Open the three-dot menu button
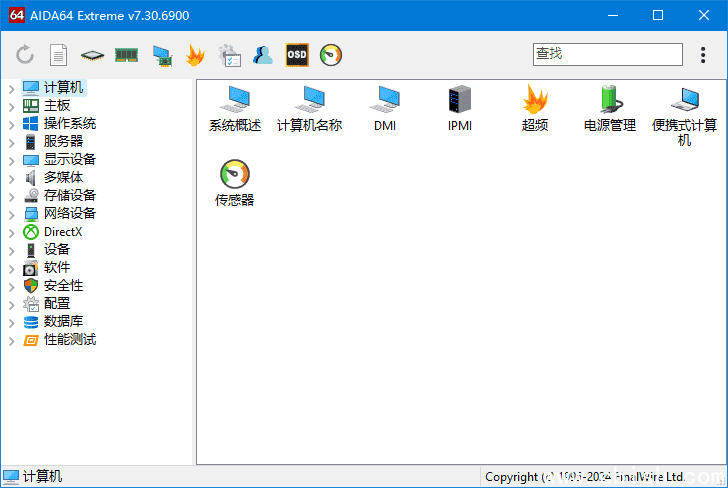 point(703,55)
